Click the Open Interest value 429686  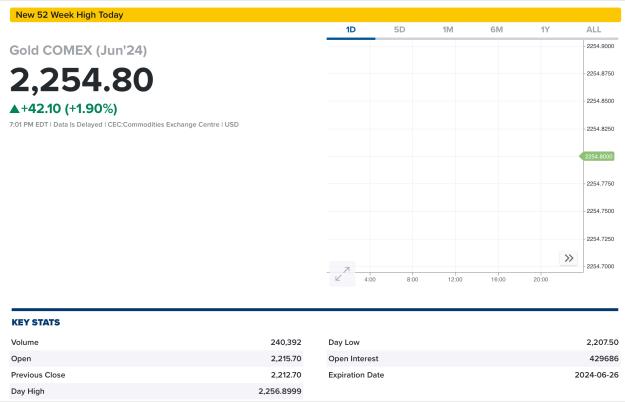tap(604, 359)
